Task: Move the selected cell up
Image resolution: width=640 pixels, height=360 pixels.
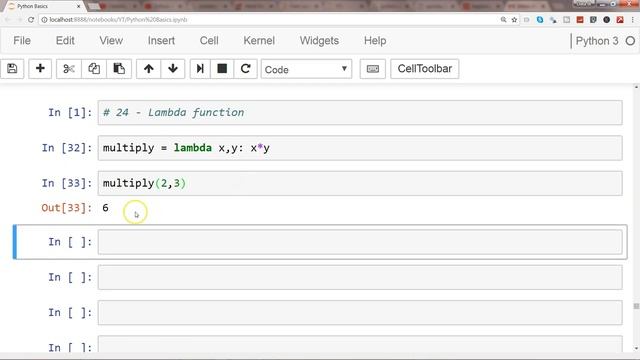Action: [x=149, y=69]
